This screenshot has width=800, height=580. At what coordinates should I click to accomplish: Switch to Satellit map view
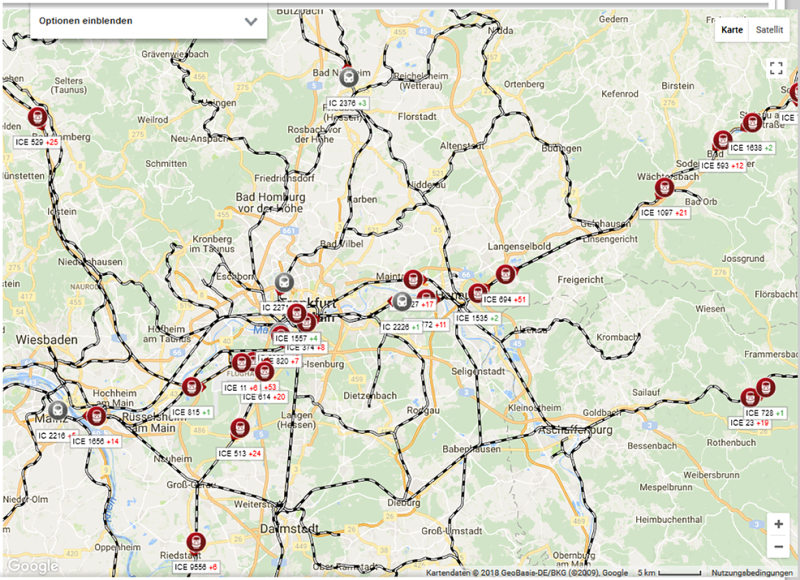[x=769, y=30]
